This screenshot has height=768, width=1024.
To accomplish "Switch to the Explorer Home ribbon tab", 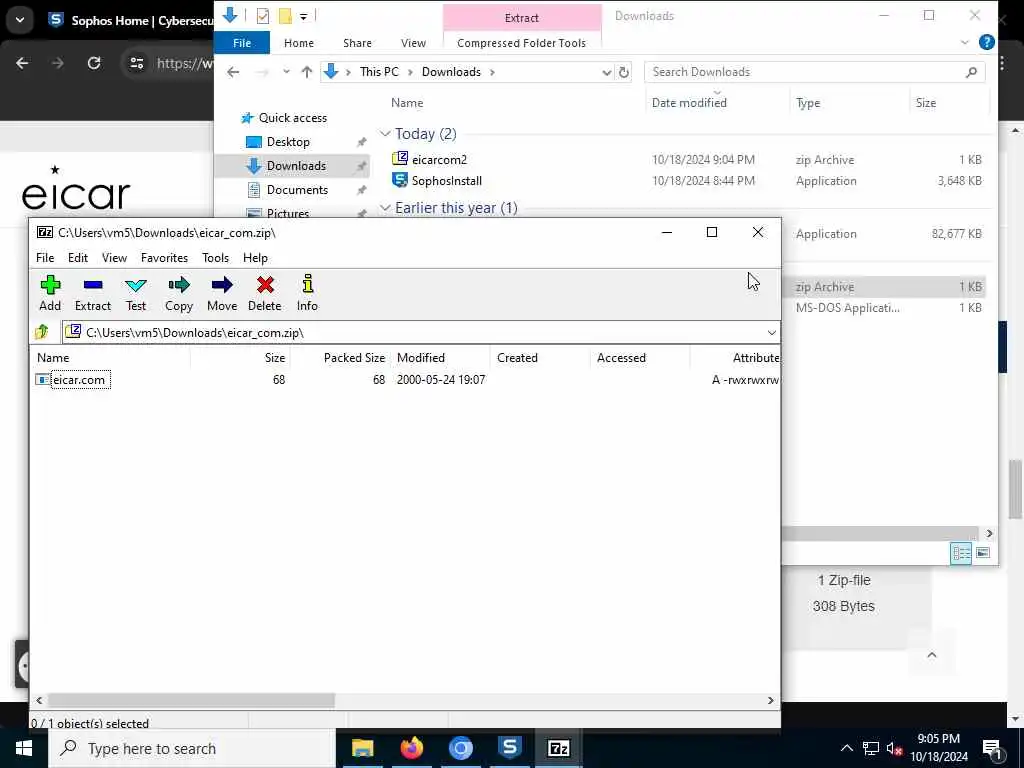I will 298,43.
